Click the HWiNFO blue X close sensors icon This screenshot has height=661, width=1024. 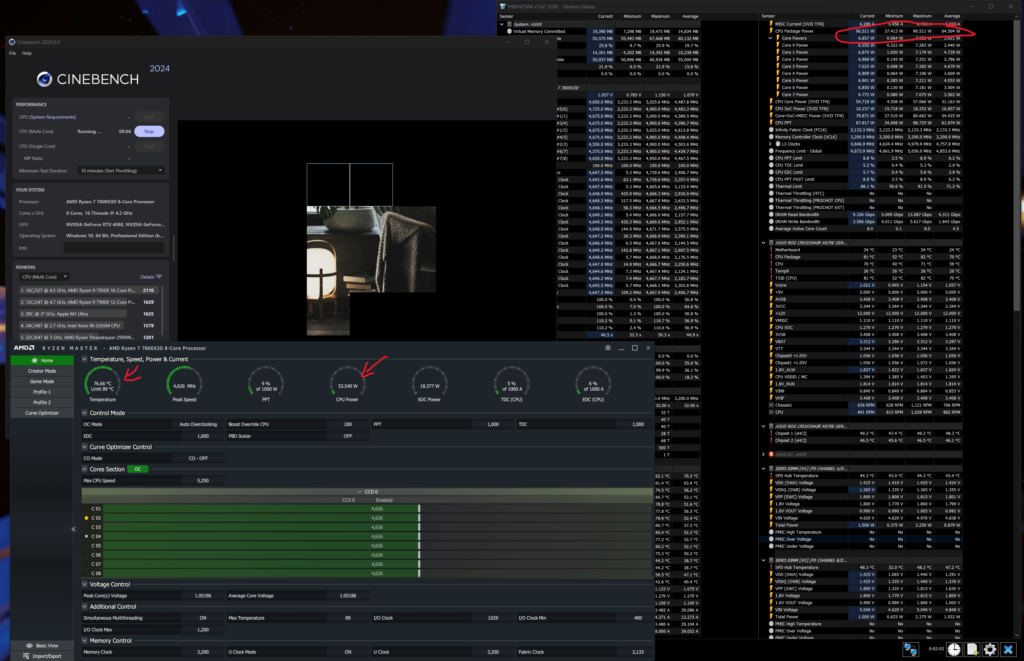tap(1008, 649)
